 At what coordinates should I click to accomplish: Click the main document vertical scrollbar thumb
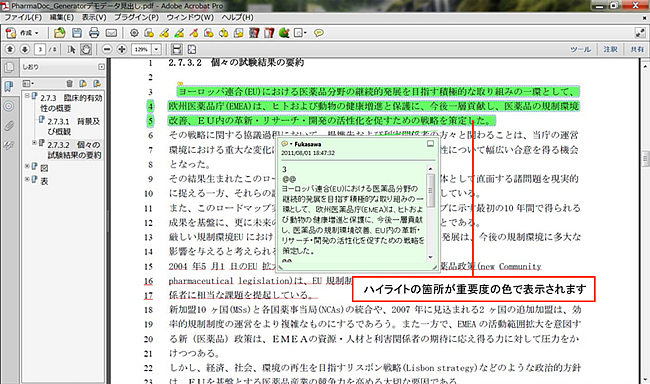point(645,159)
